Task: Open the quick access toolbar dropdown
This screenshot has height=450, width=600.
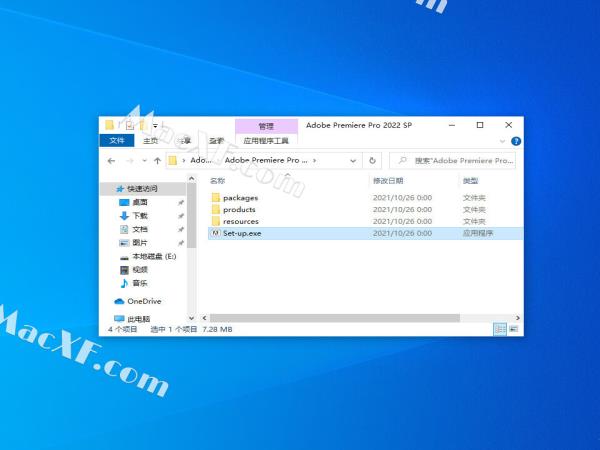Action: click(155, 126)
